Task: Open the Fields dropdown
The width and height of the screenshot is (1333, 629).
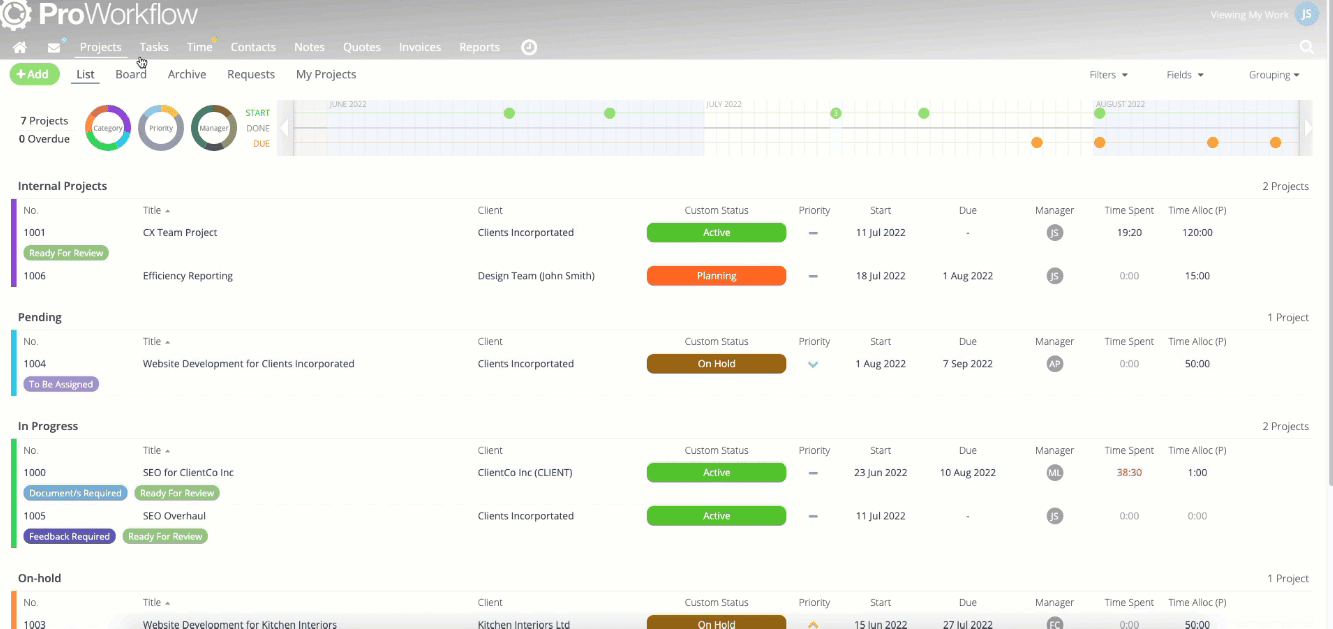Action: click(1185, 75)
